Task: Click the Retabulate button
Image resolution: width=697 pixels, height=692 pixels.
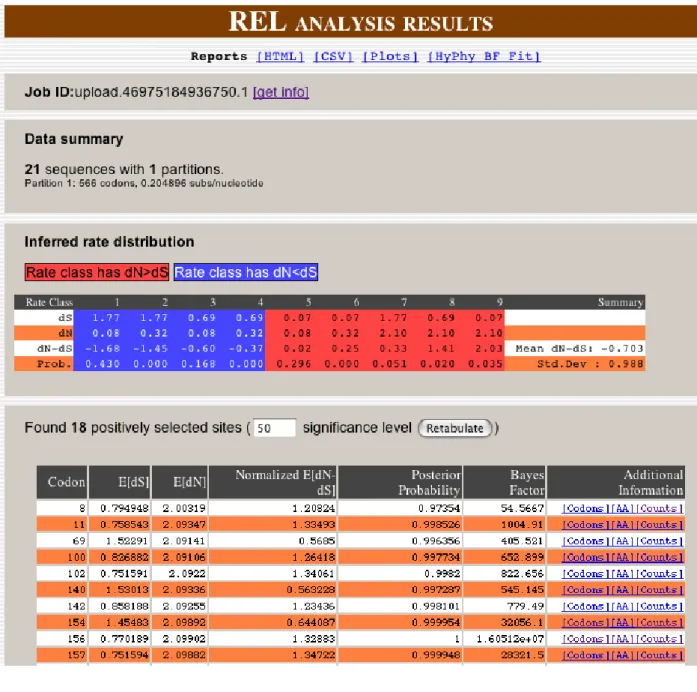Action: point(455,428)
